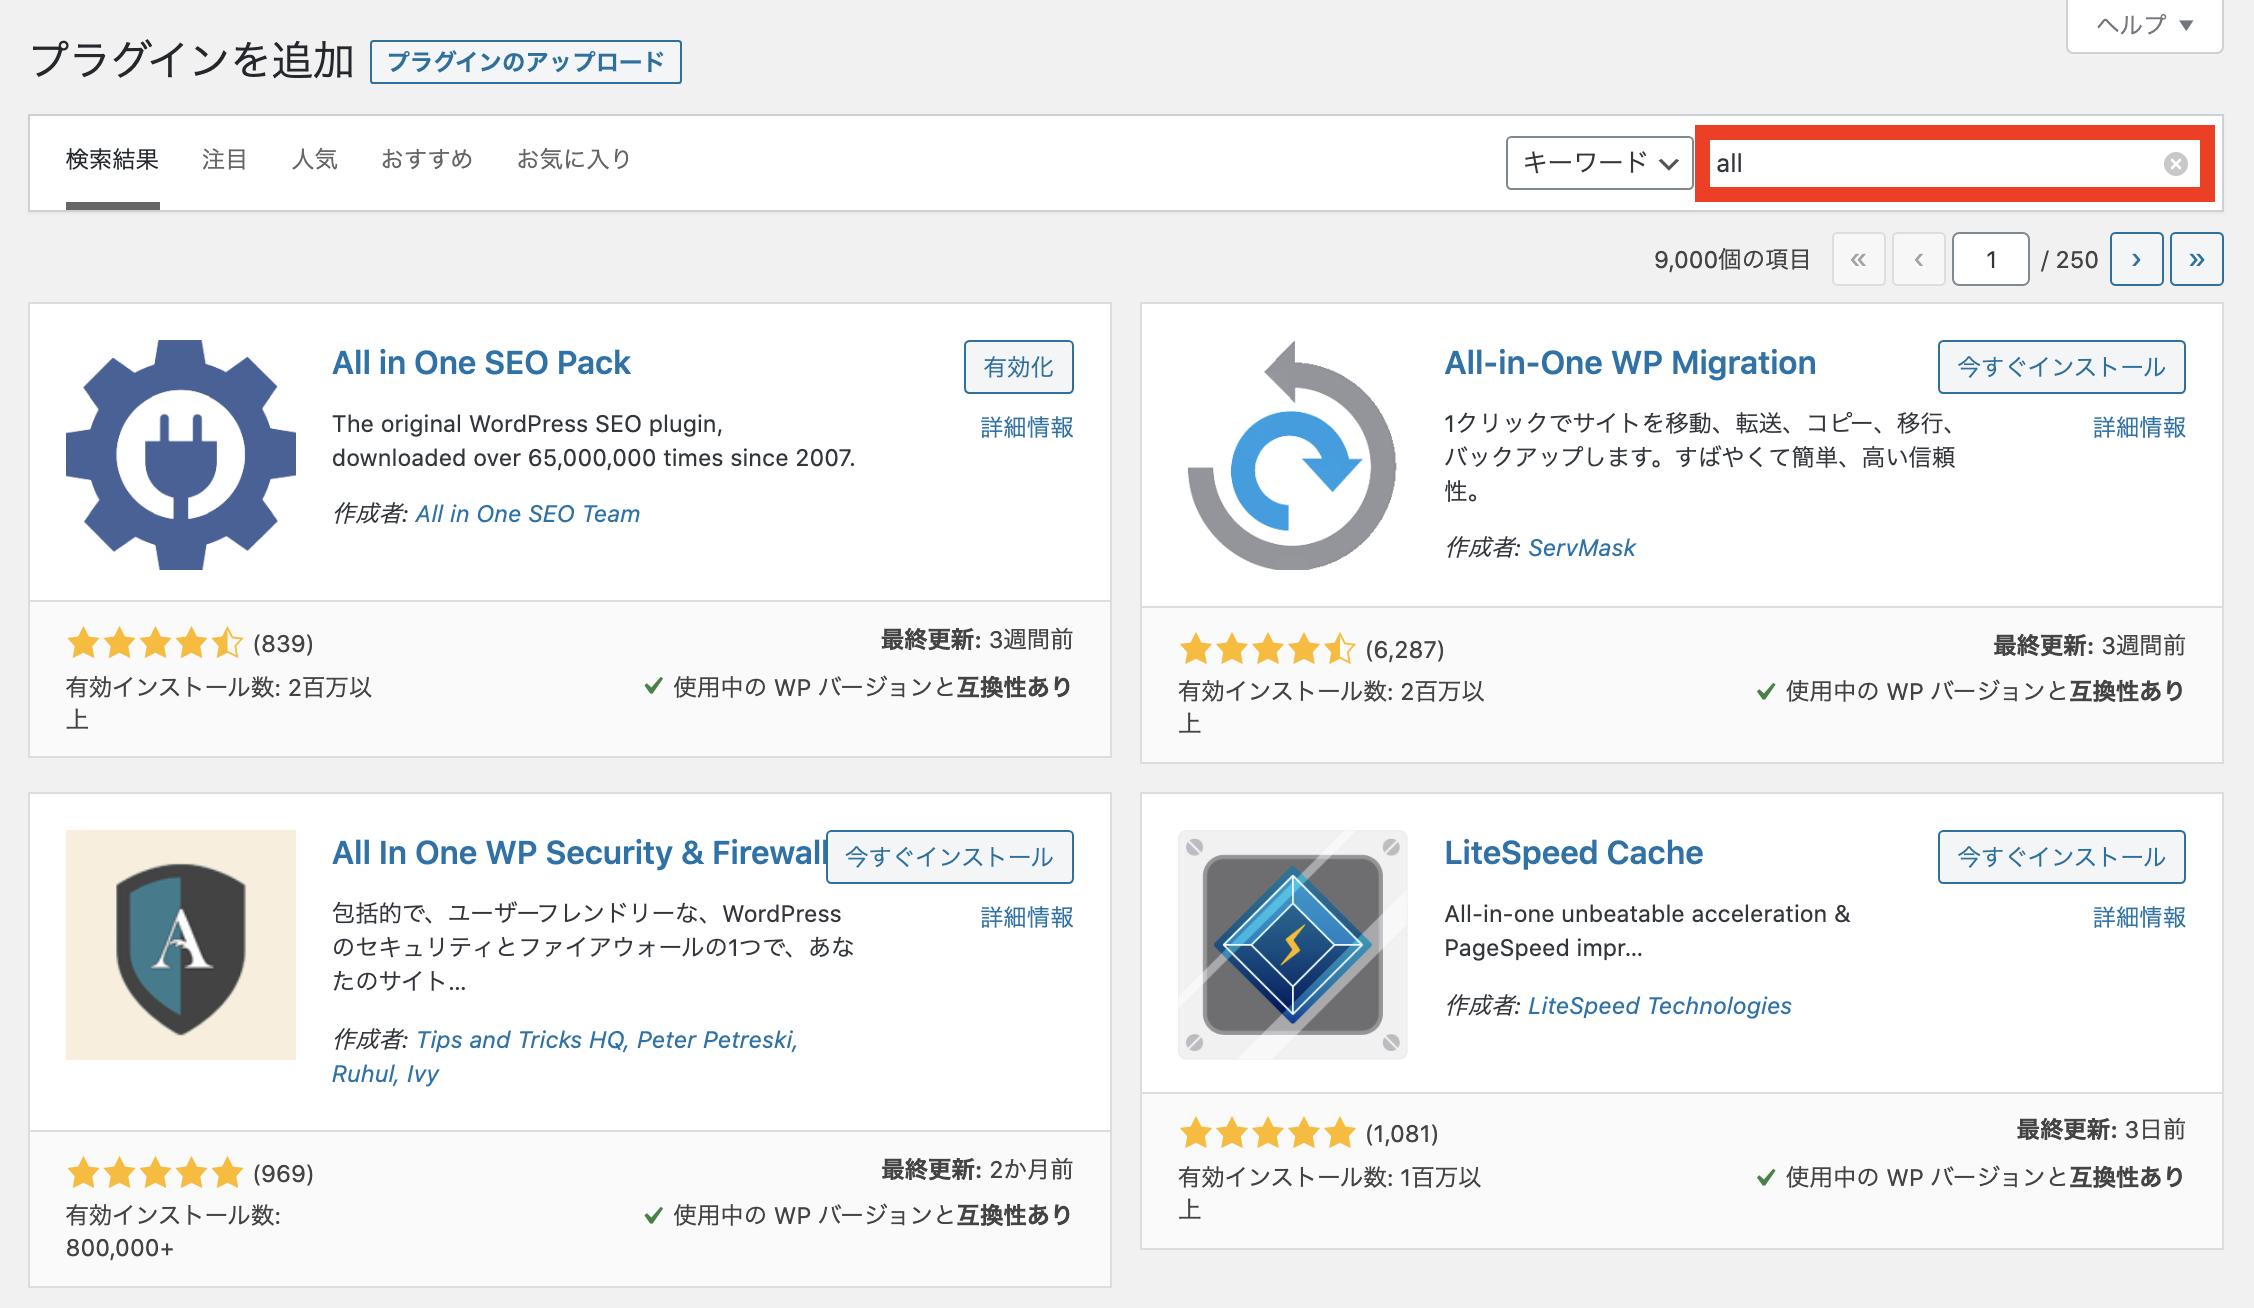The height and width of the screenshot is (1308, 2254).
Task: Install All-in-One WP Migration now
Action: click(x=2062, y=367)
